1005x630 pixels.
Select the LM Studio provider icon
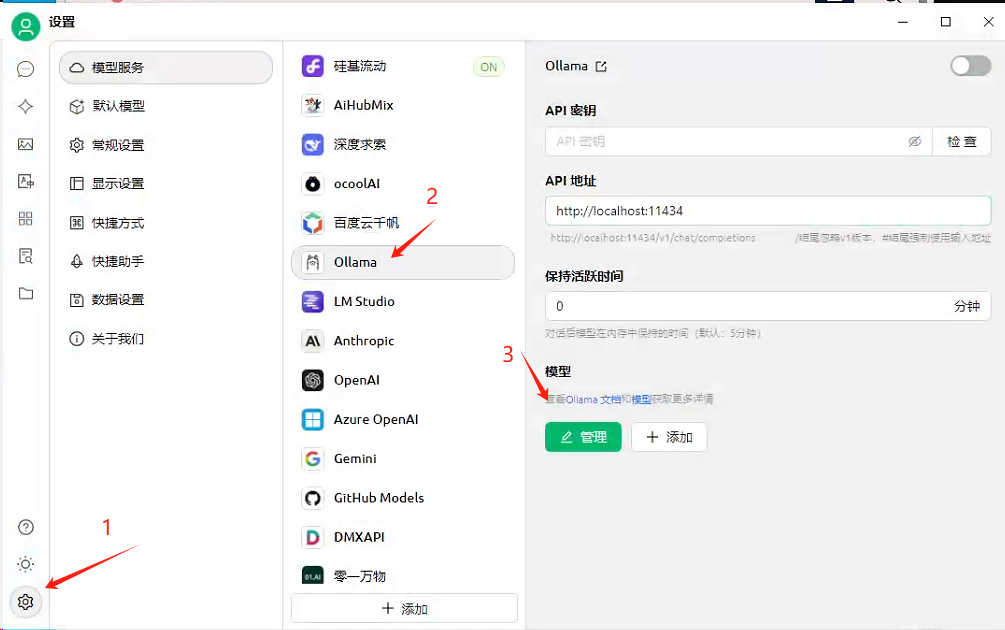(313, 301)
